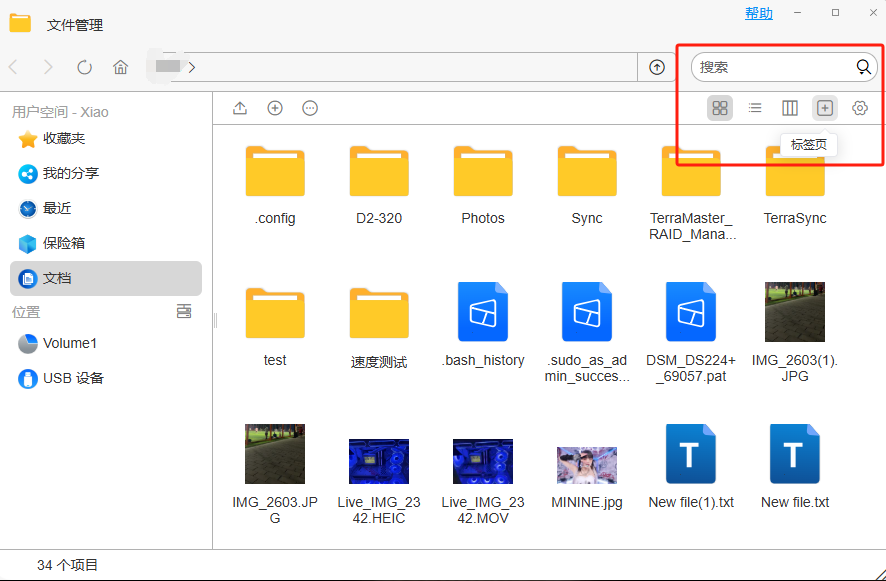Expand the path breadcrumb chevron
This screenshot has width=886, height=581.
click(191, 67)
